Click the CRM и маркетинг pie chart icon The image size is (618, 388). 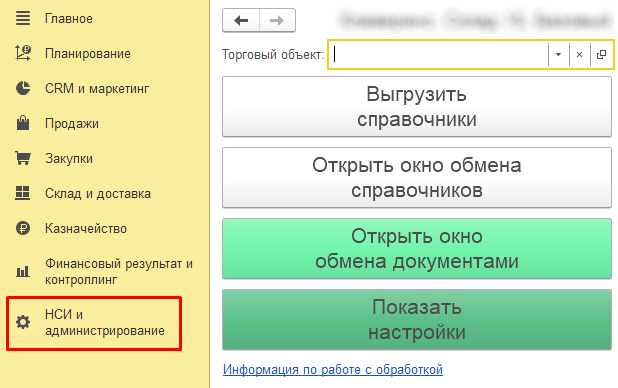click(23, 88)
